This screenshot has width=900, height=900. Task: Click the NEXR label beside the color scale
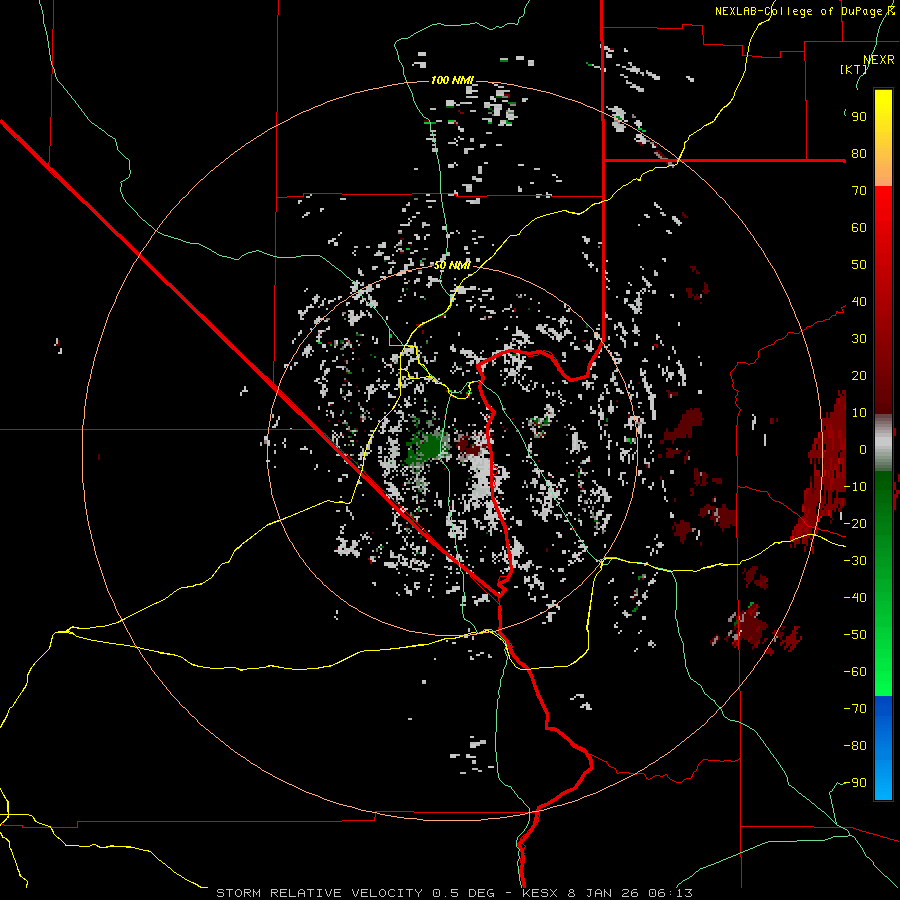tap(879, 60)
